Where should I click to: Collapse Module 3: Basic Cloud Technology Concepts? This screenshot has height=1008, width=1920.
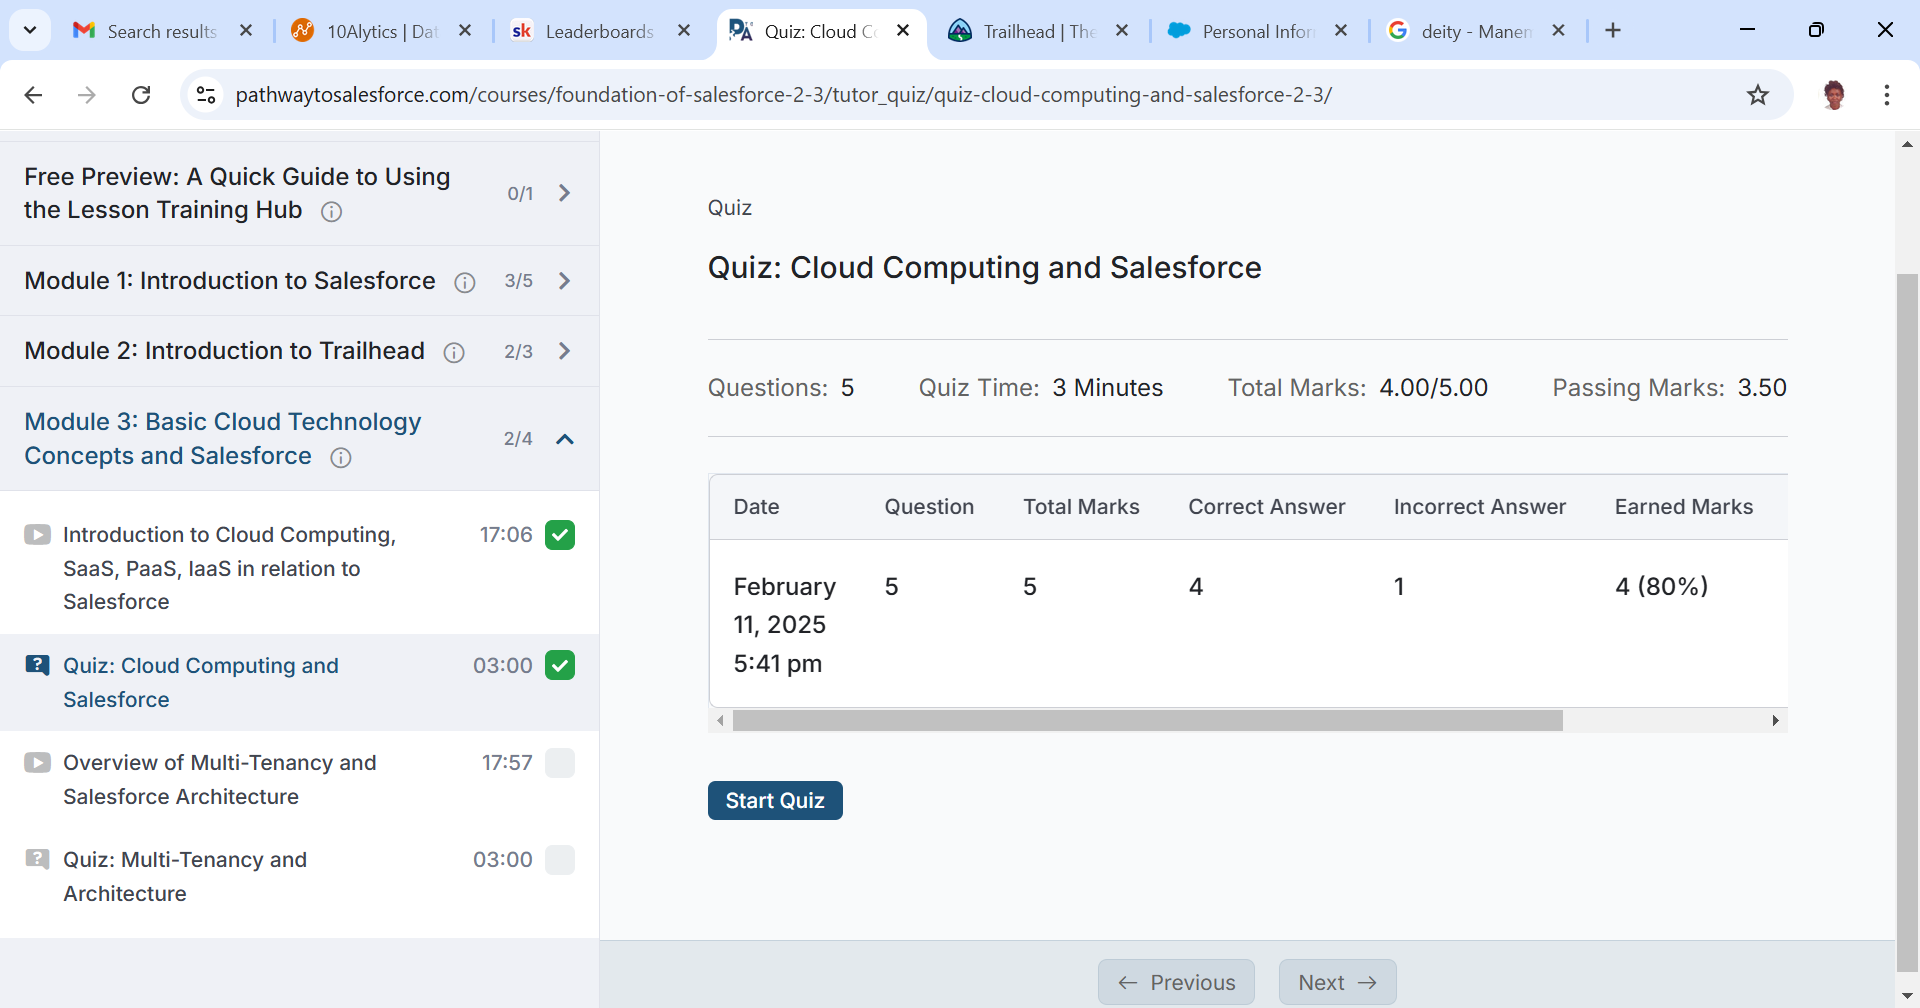565,438
